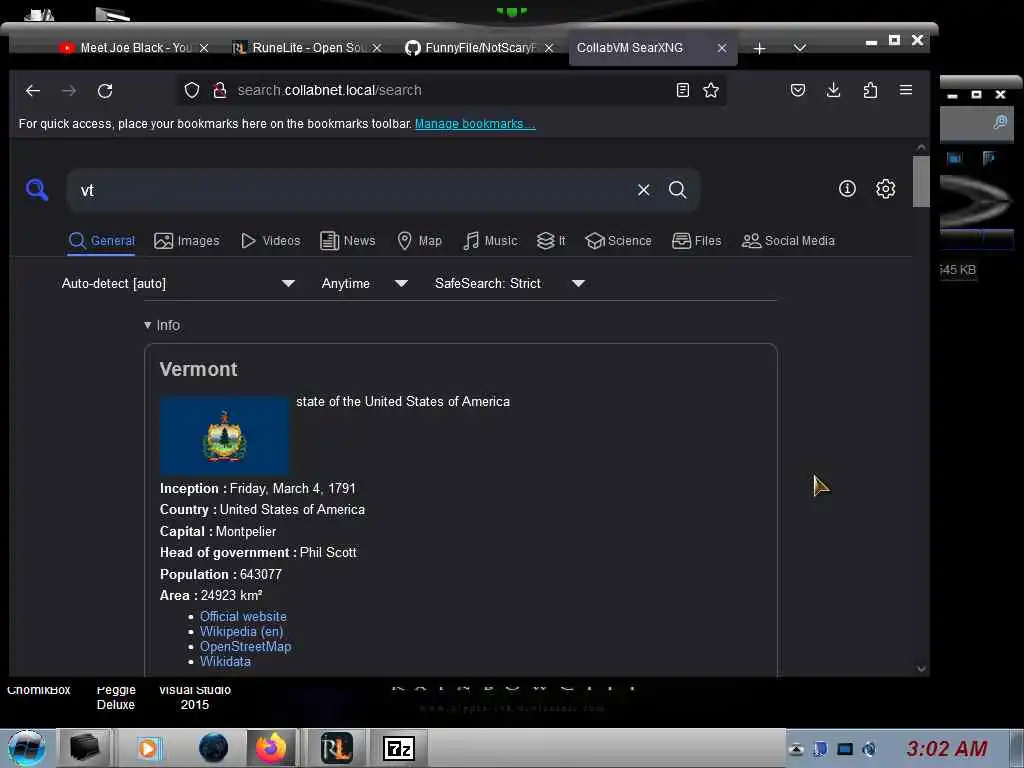Select the General search category

pos(102,241)
